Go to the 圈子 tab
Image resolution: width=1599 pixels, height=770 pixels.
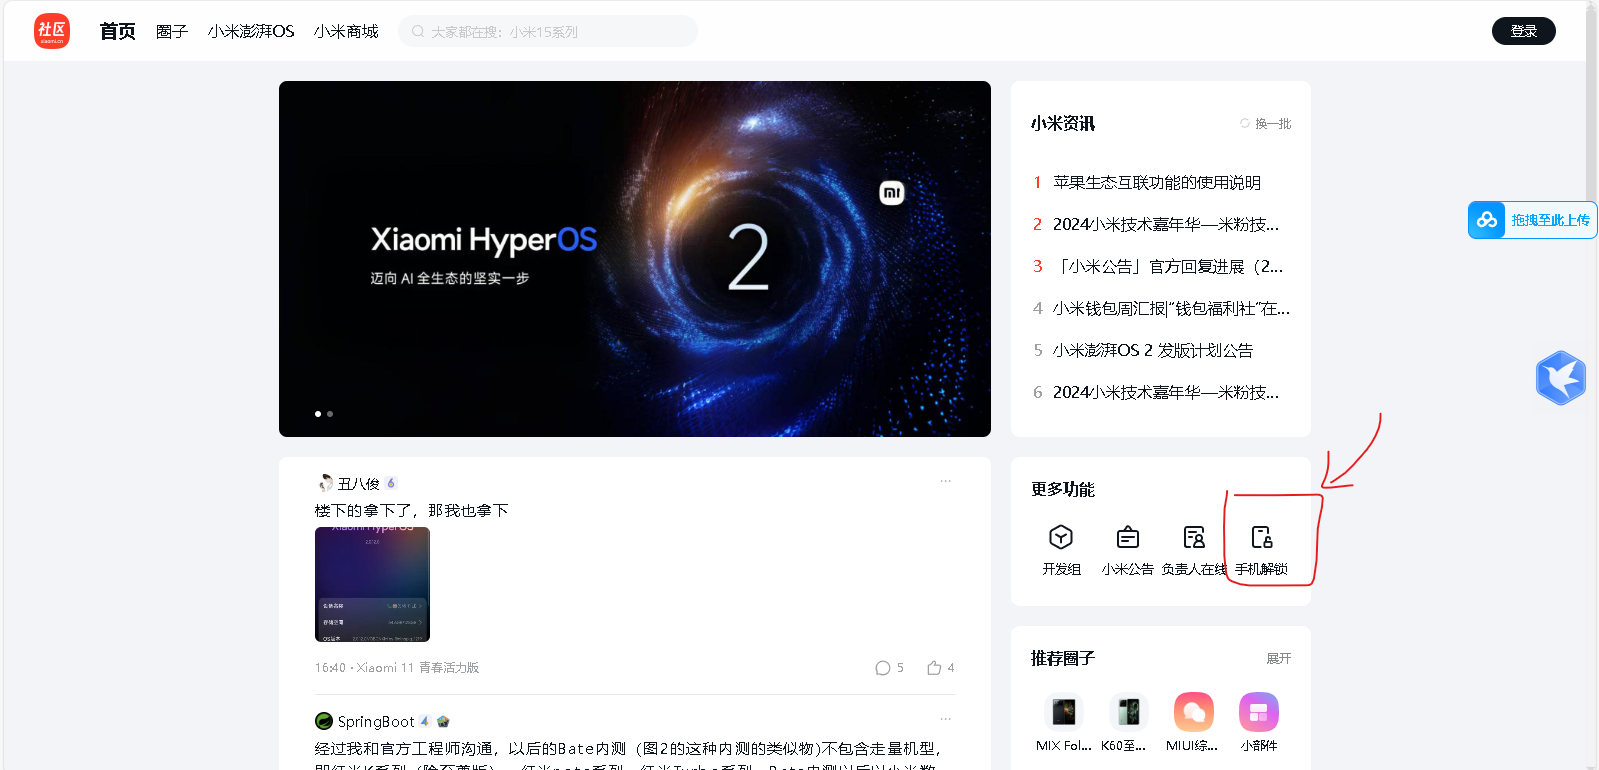click(172, 32)
